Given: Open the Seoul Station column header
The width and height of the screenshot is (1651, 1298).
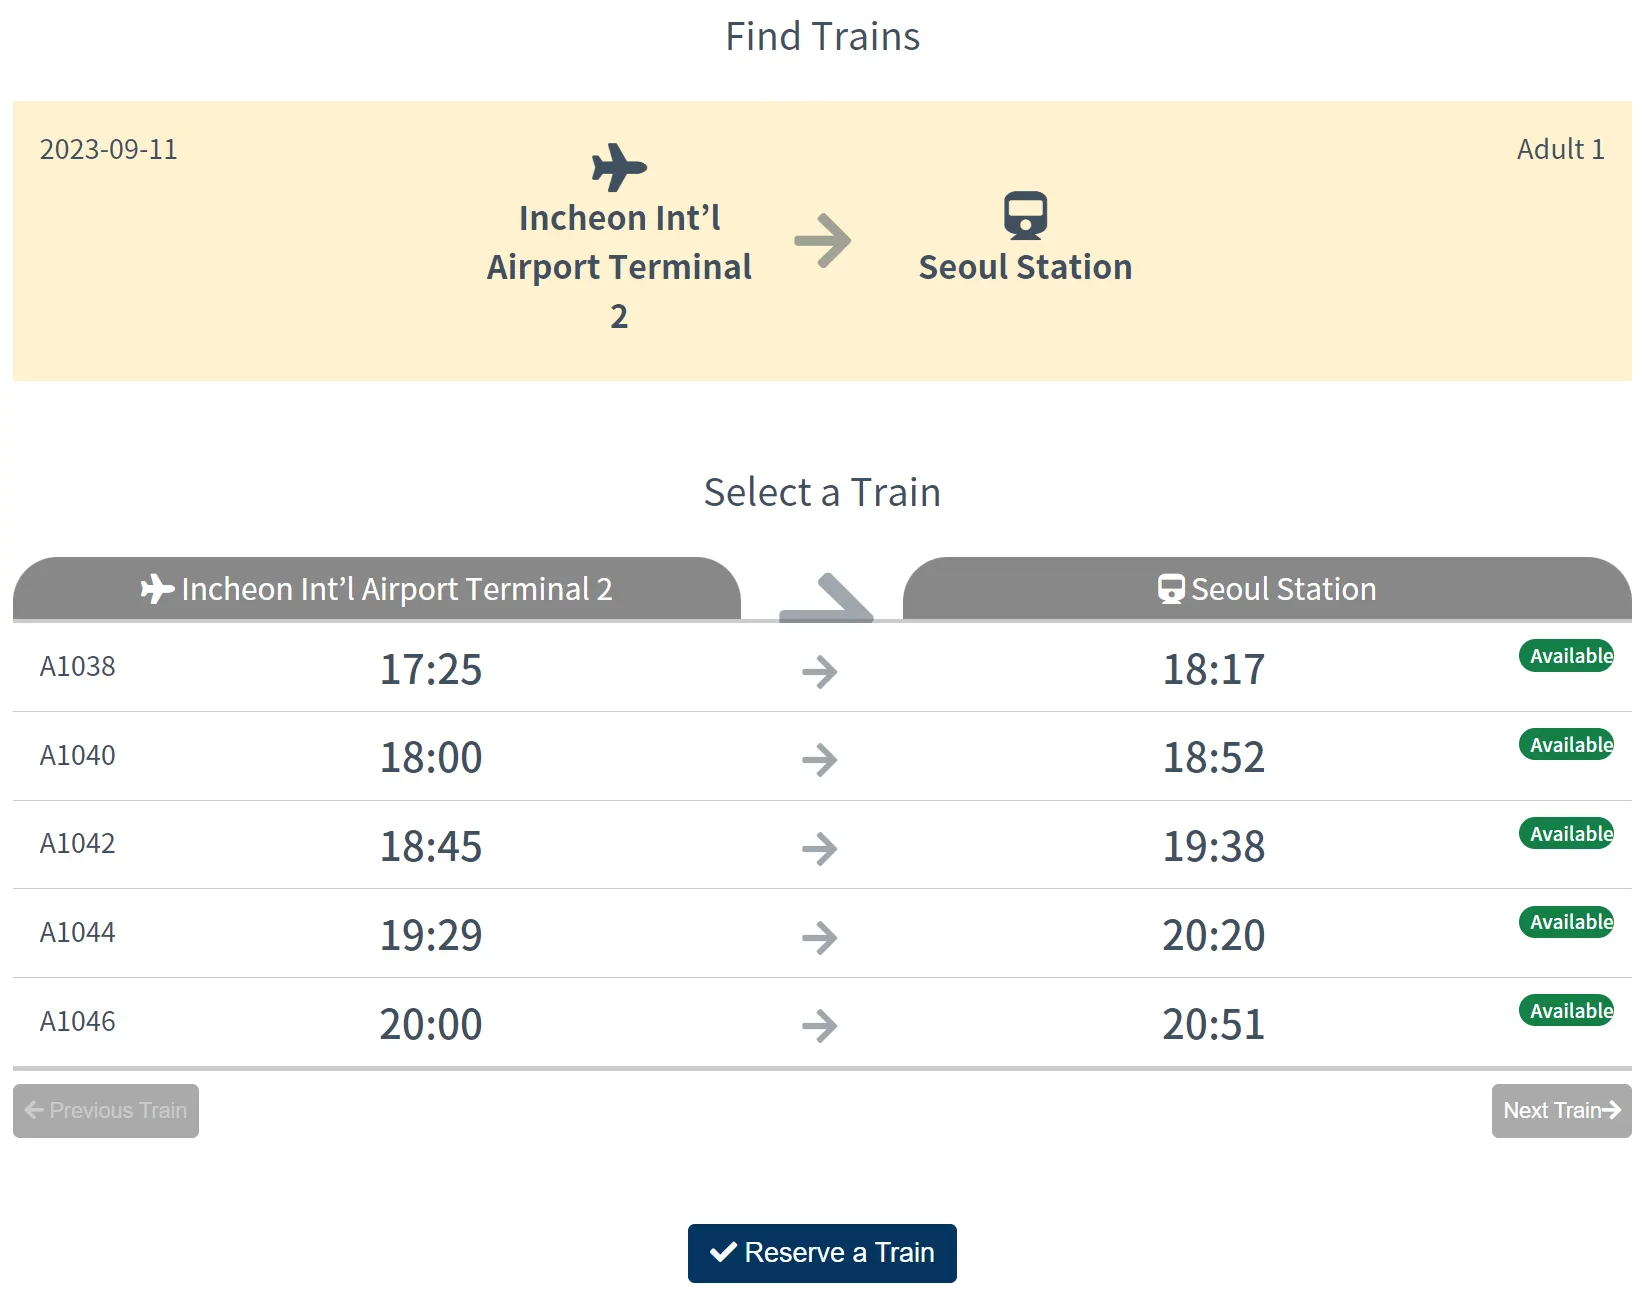Looking at the screenshot, I should click(x=1267, y=589).
